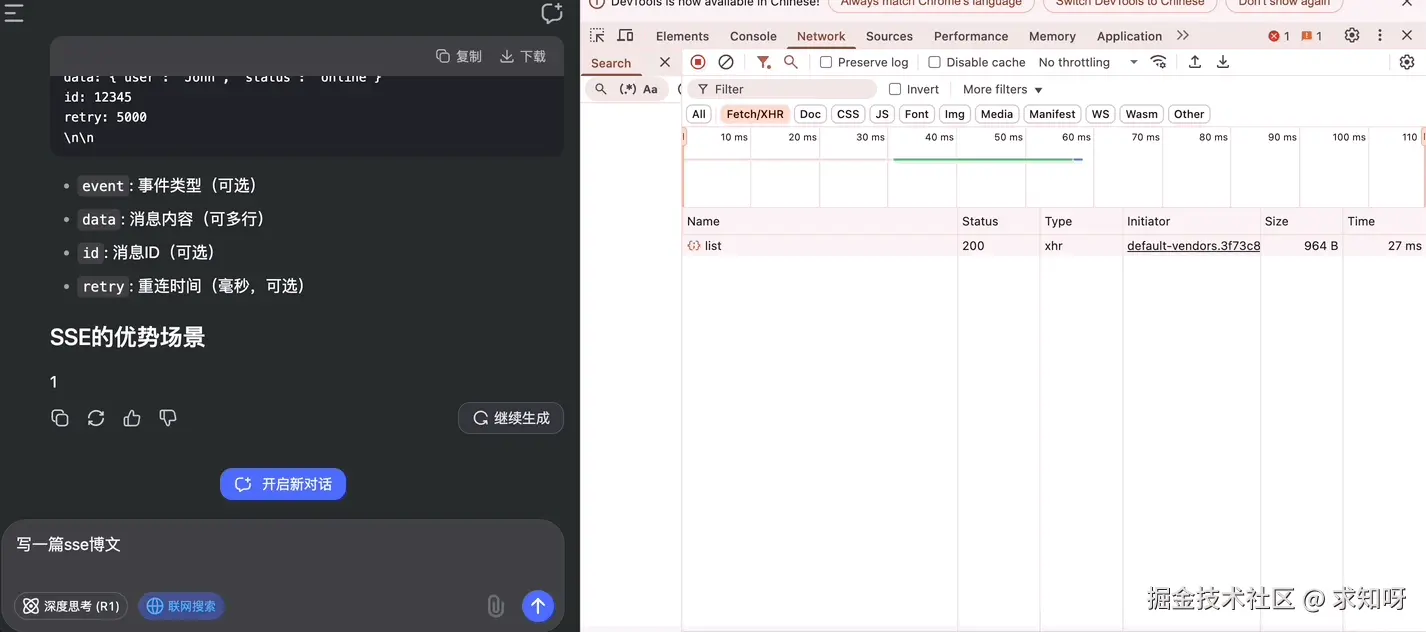Expand more DevTools tabs chevron
Screen dimensions: 1426x632
coord(1183,36)
